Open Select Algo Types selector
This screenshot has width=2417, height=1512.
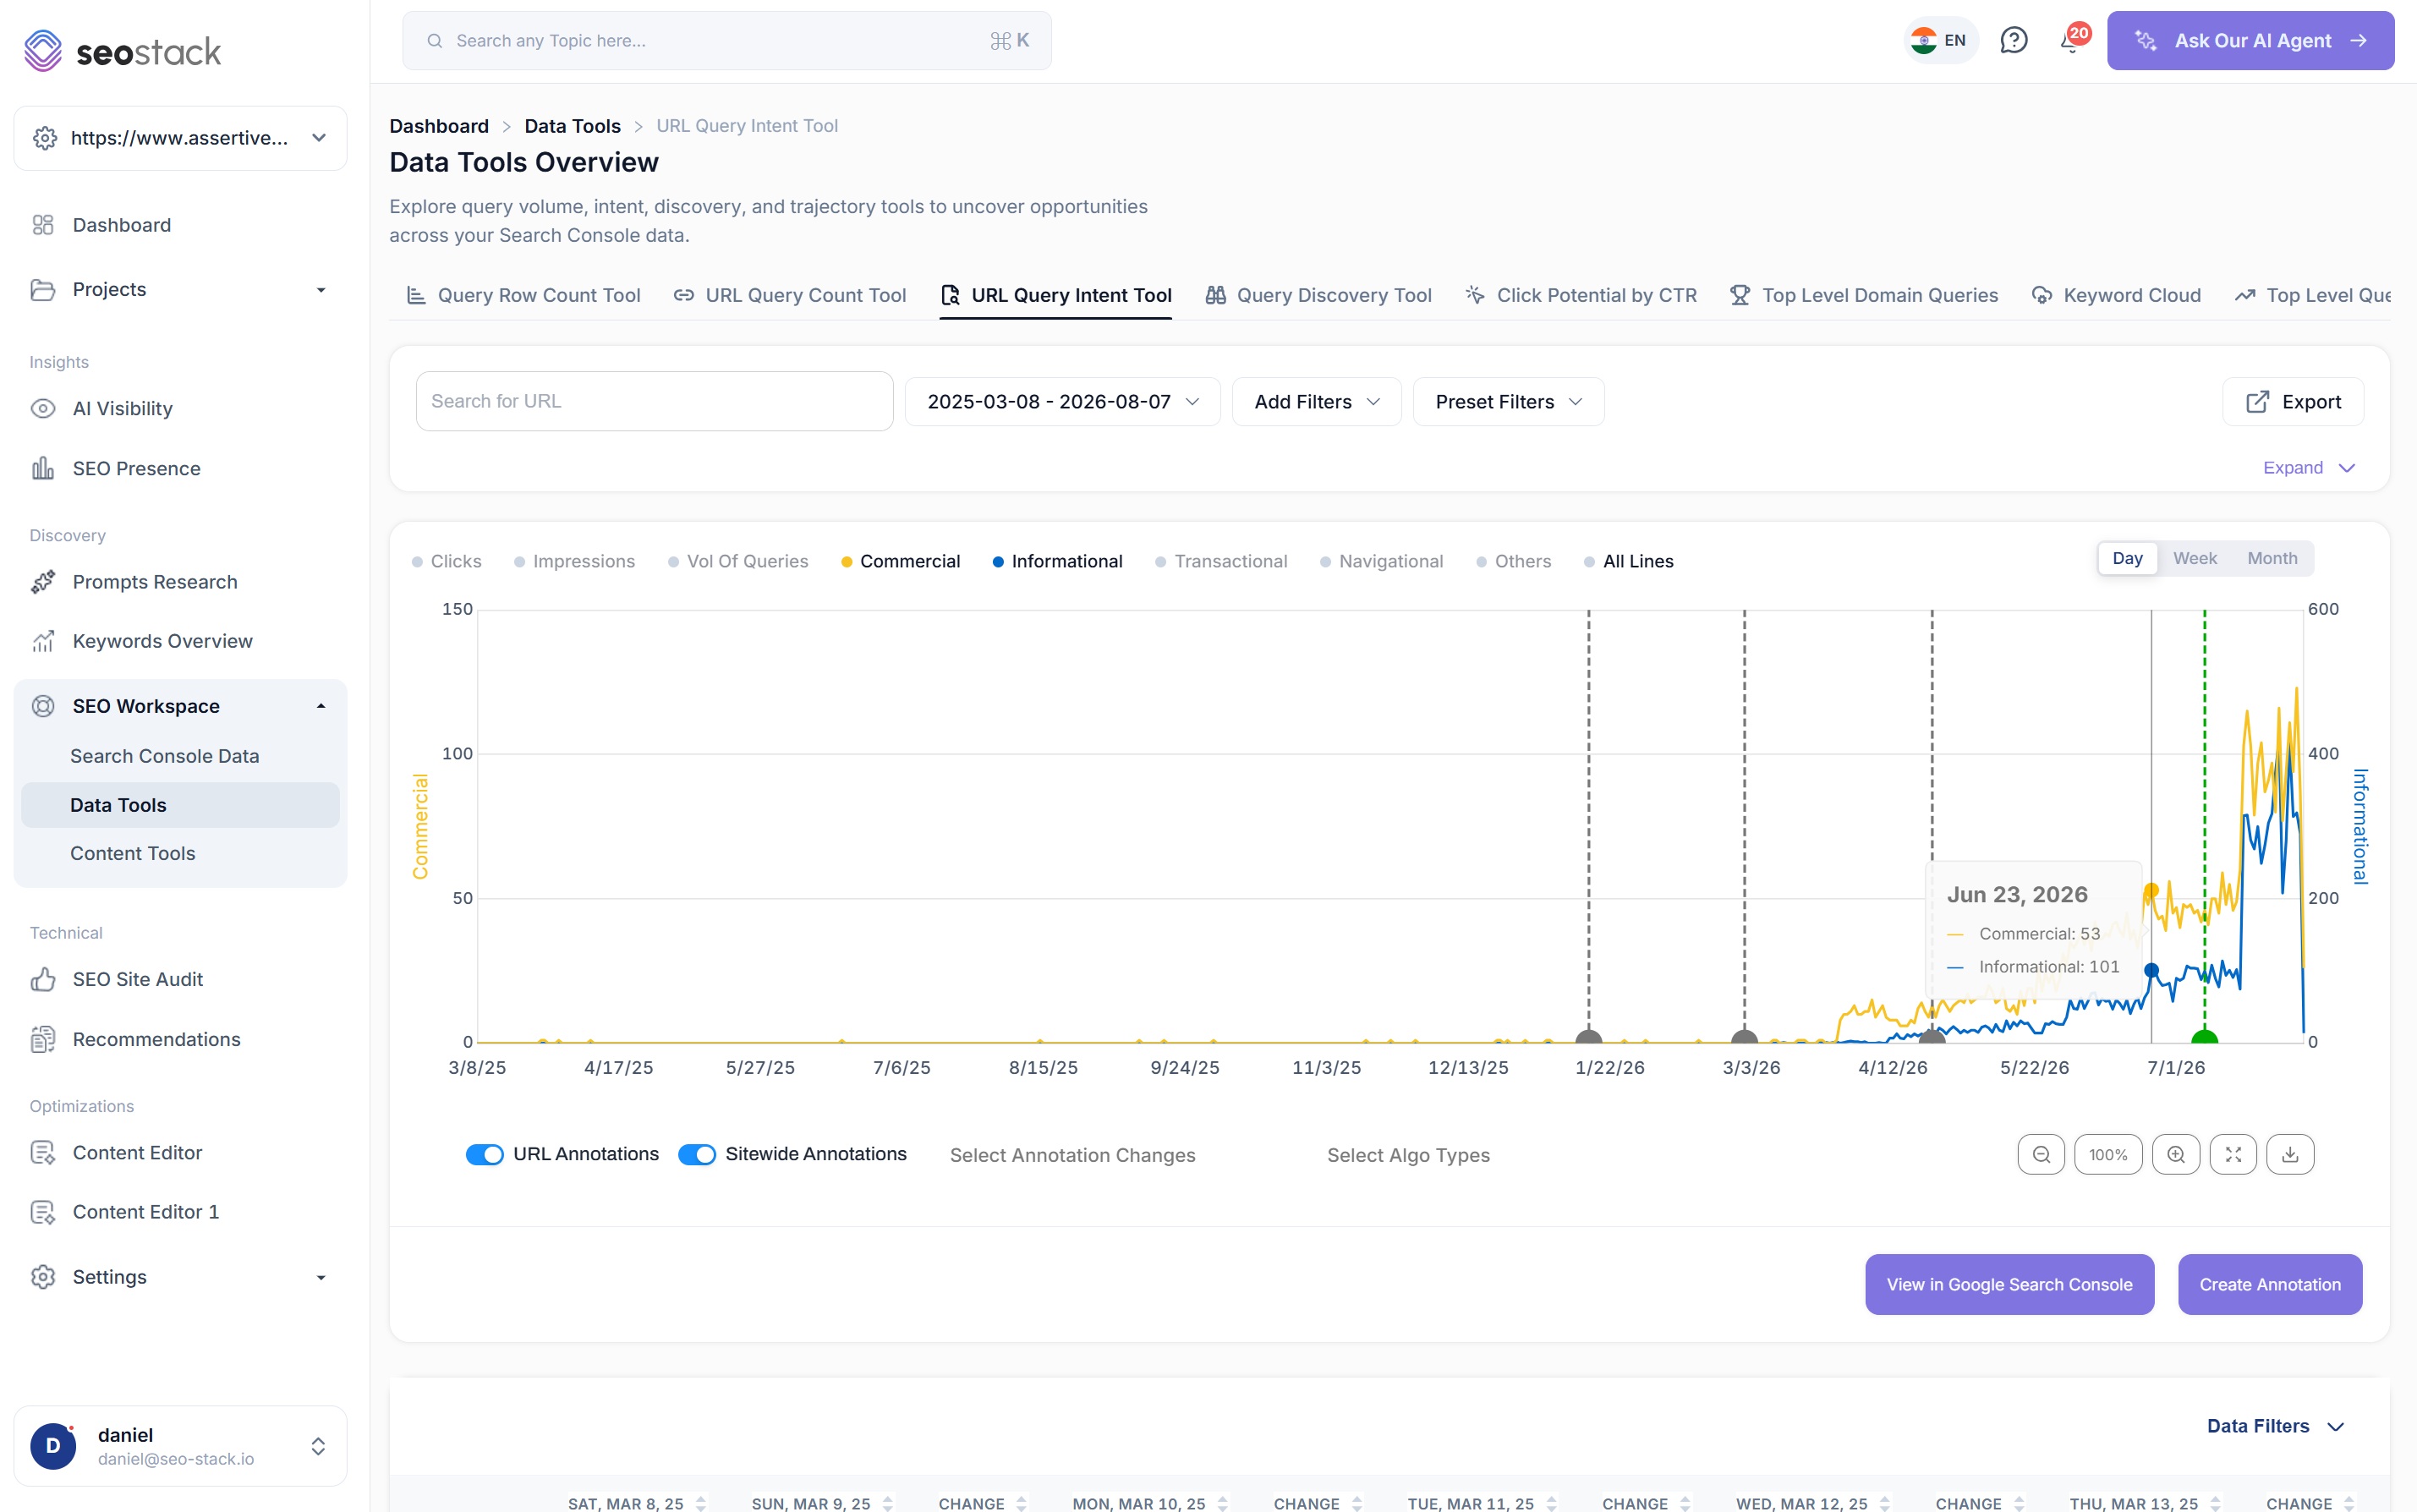coord(1408,1155)
